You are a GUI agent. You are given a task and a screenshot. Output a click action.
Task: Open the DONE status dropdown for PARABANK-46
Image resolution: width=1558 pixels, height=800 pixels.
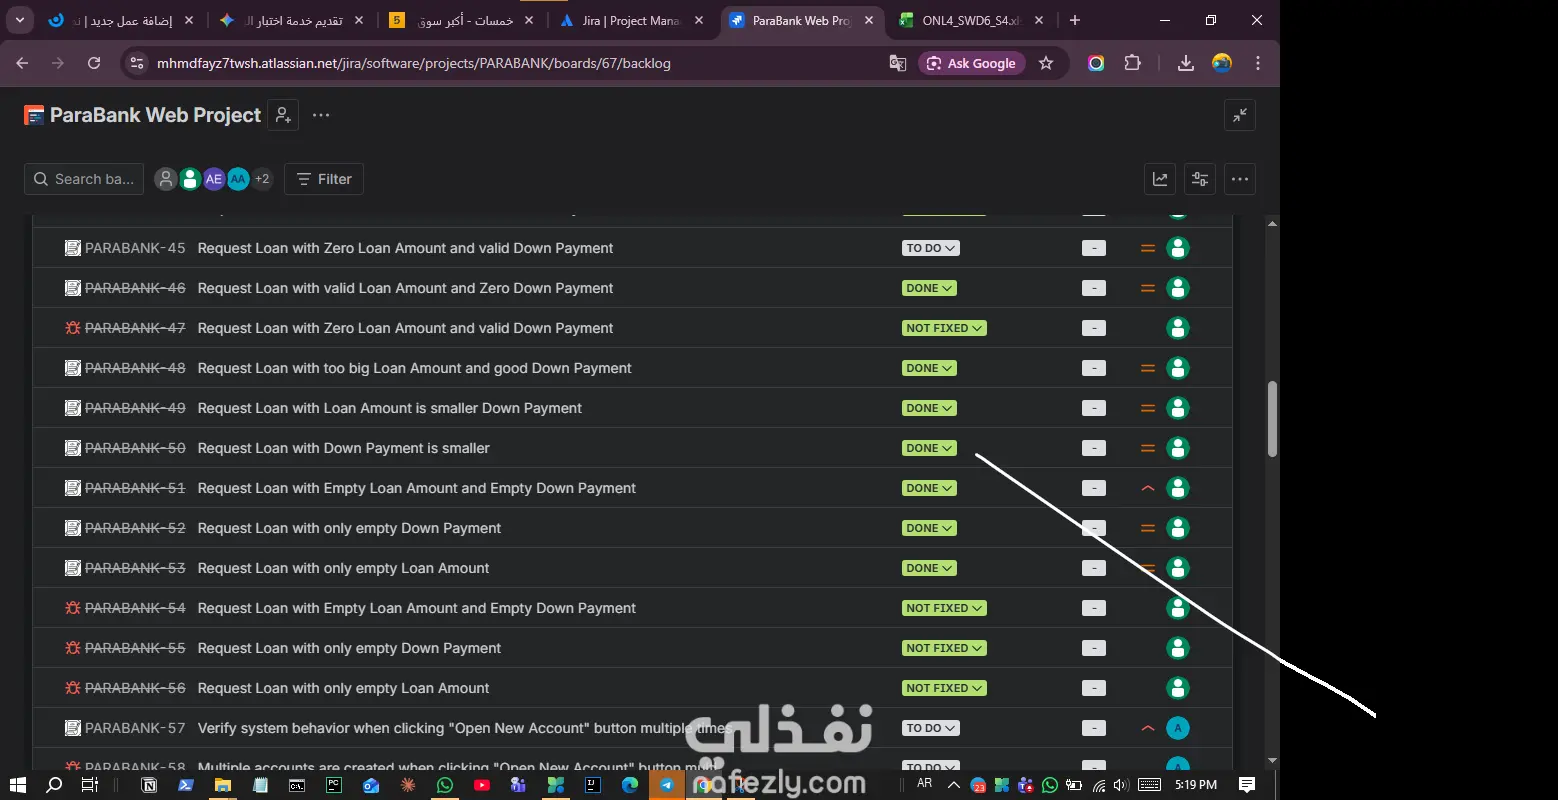coord(929,288)
